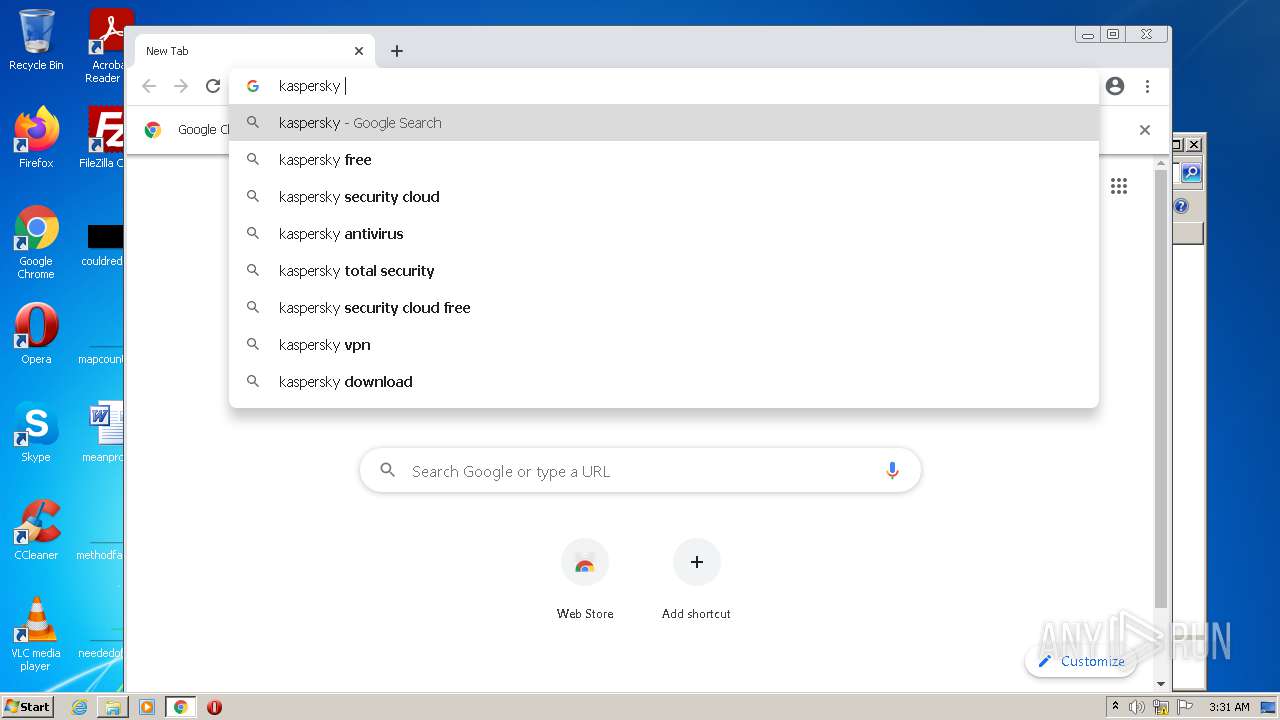
Task: Choose the kaspersky antivirus suggestion
Action: [664, 234]
